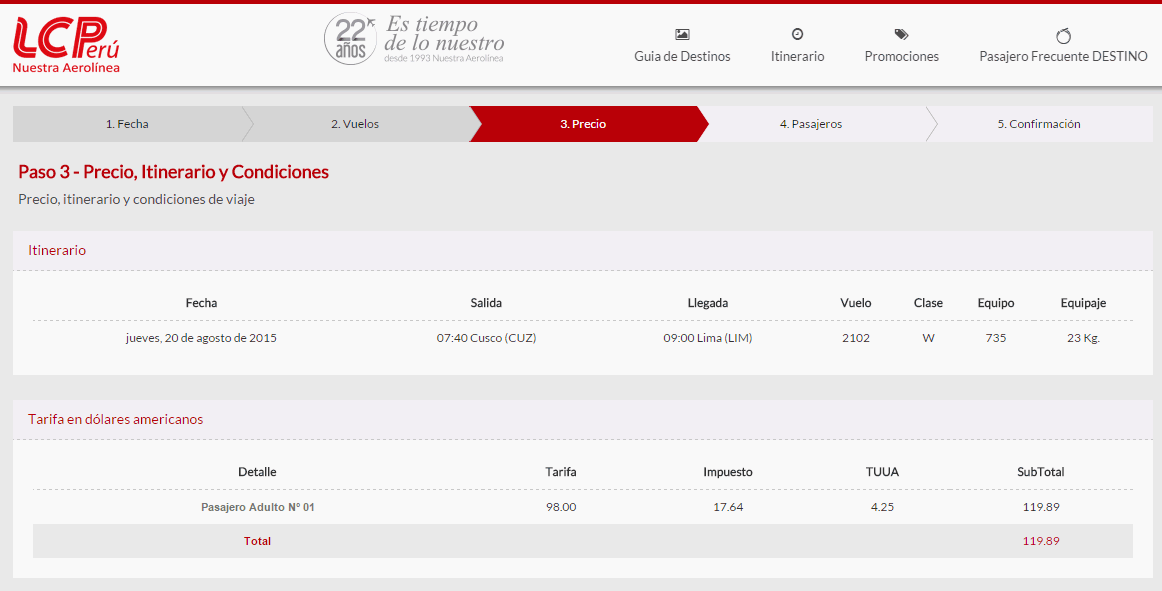Go back to step 2. Vuelos

tap(355, 124)
